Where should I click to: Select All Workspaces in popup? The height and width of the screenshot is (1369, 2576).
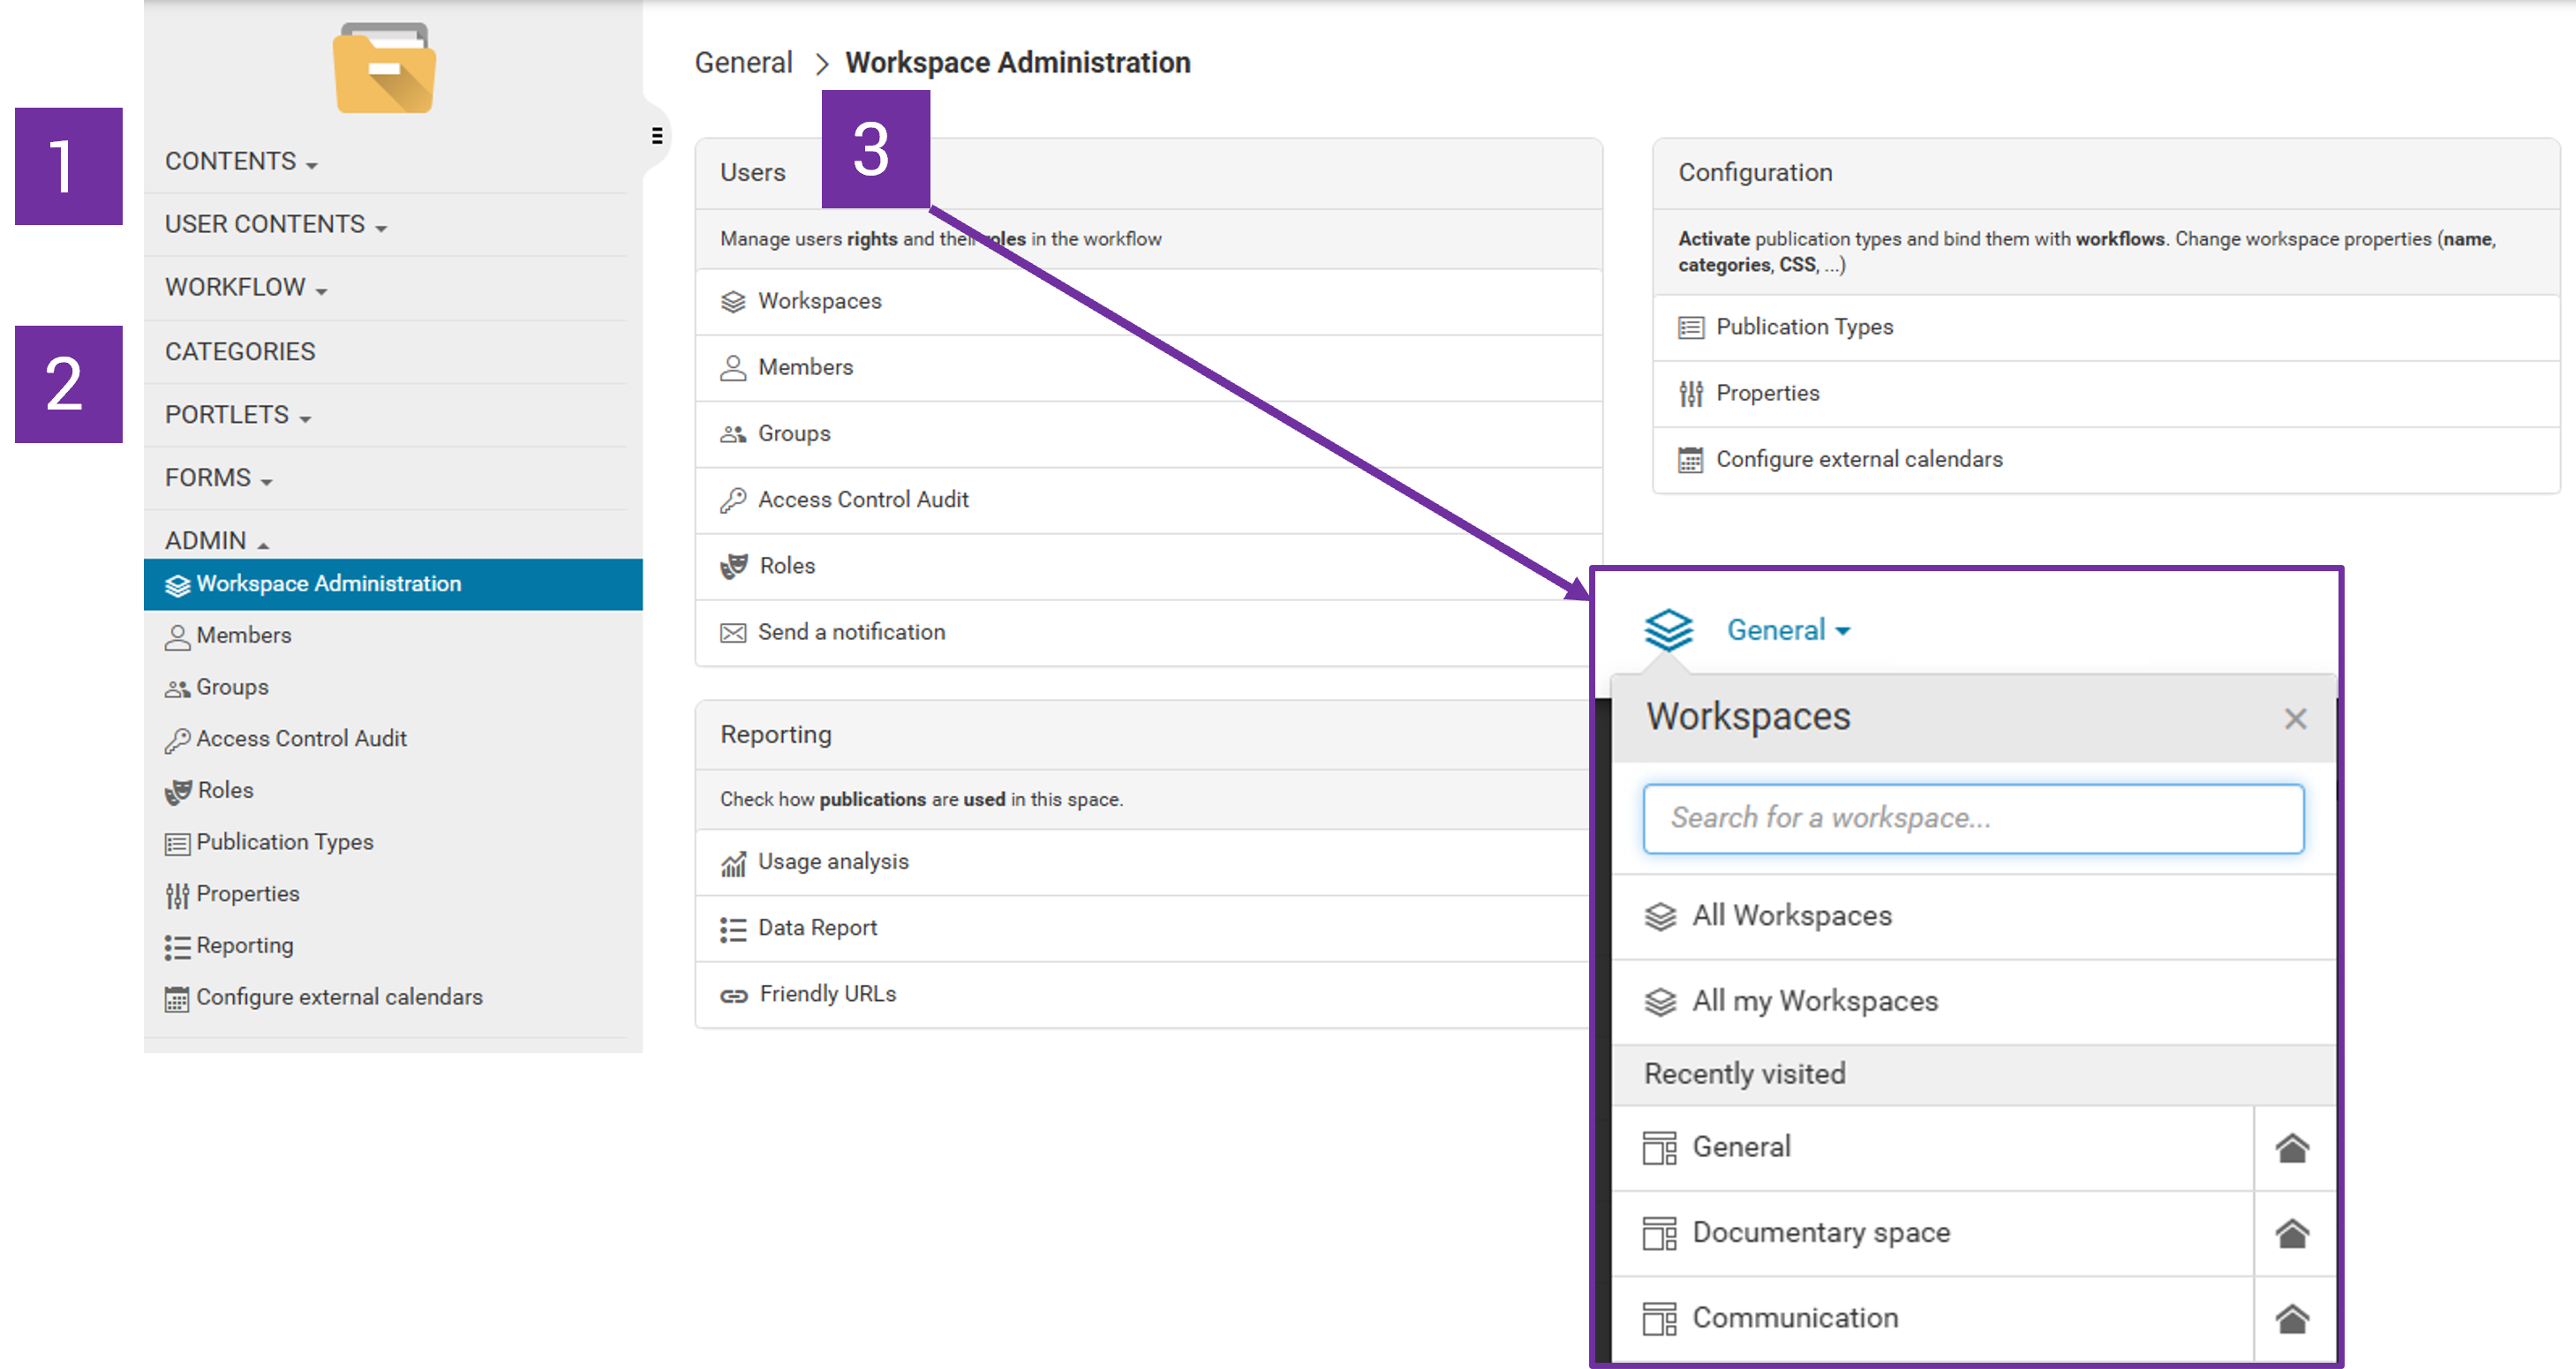(1973, 917)
